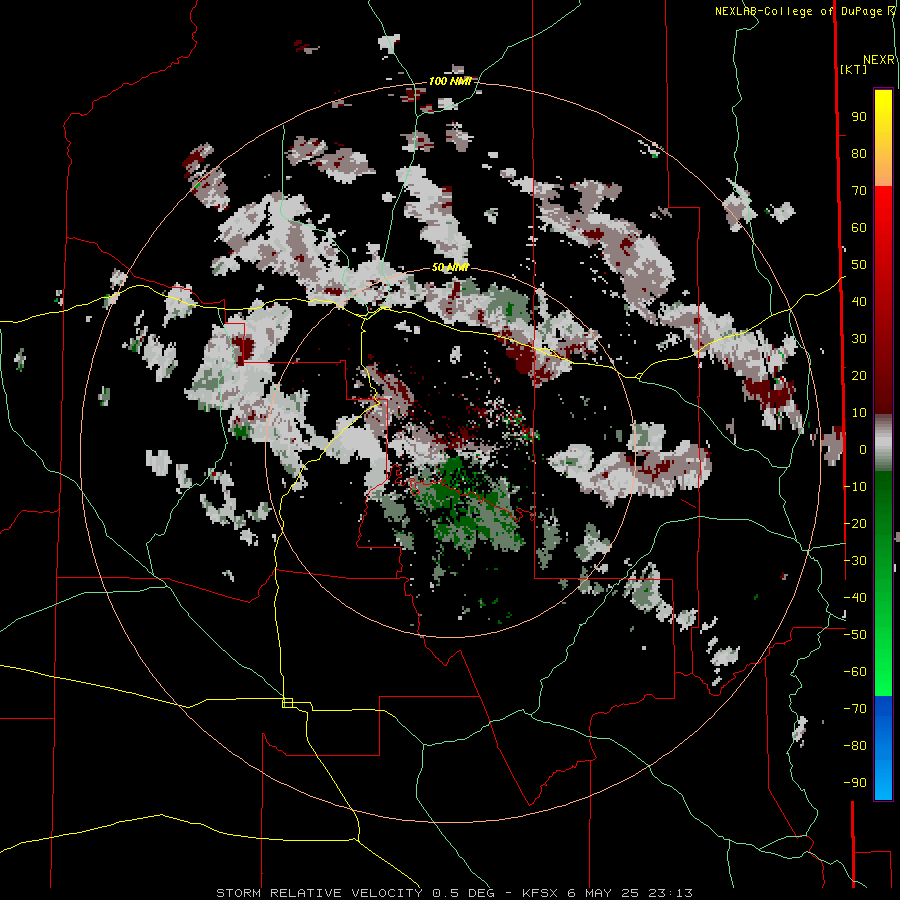Screen dimensions: 900x900
Task: Click the 70 value on velocity scale
Action: click(x=859, y=191)
